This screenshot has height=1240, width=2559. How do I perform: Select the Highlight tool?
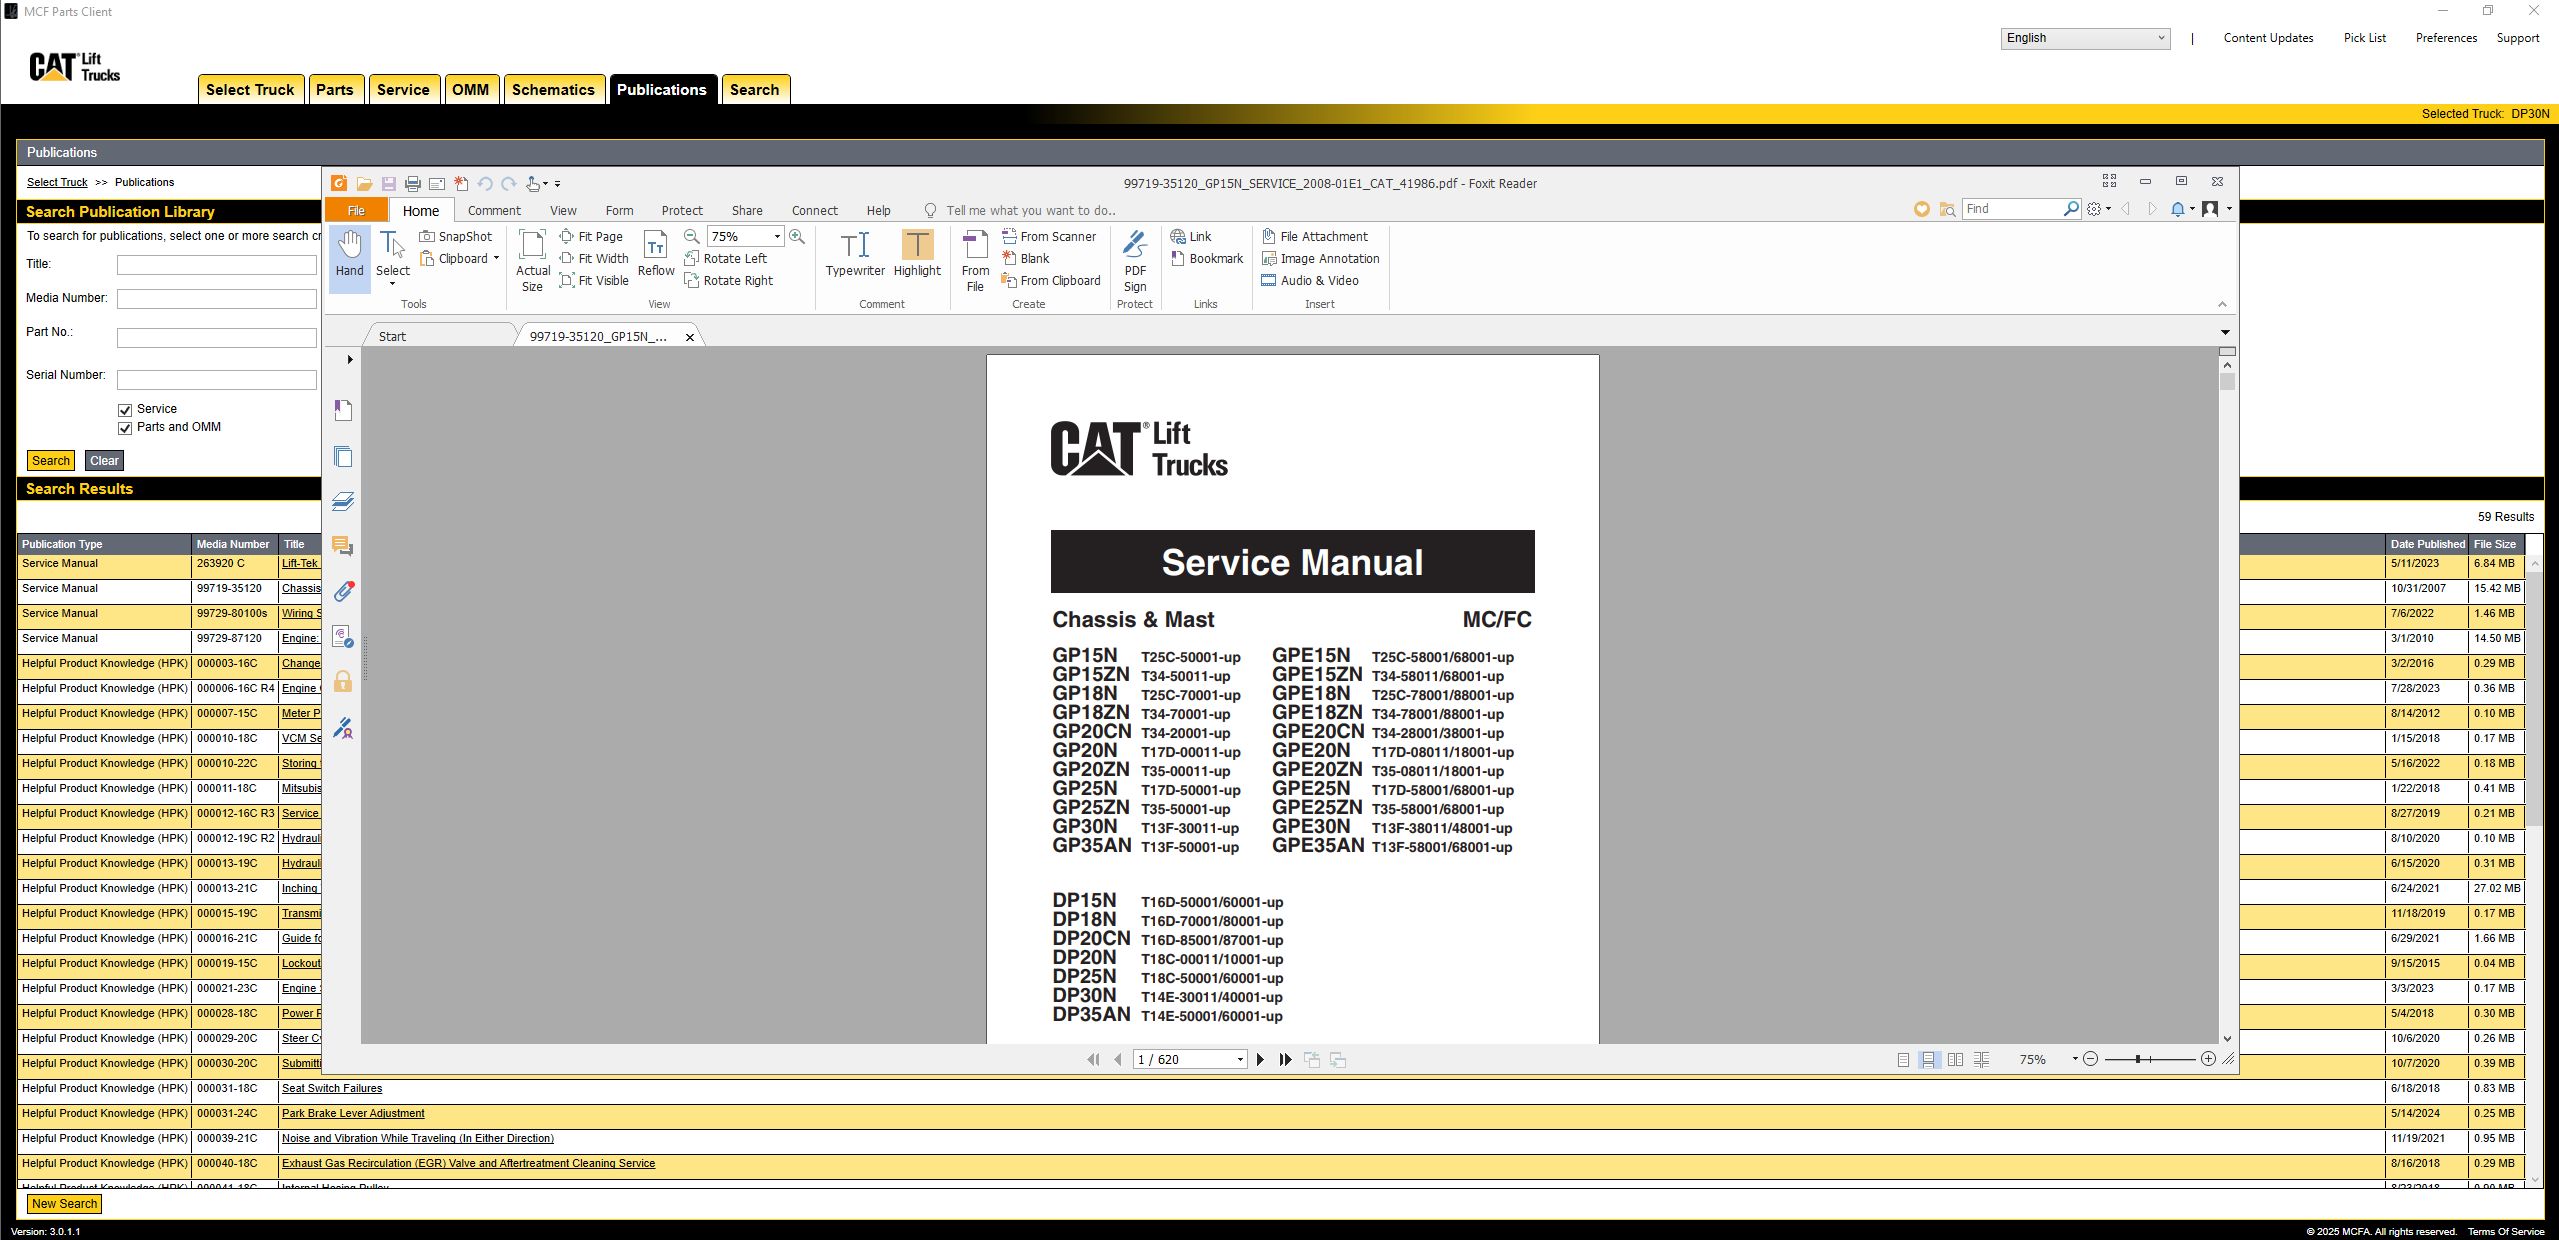(917, 254)
